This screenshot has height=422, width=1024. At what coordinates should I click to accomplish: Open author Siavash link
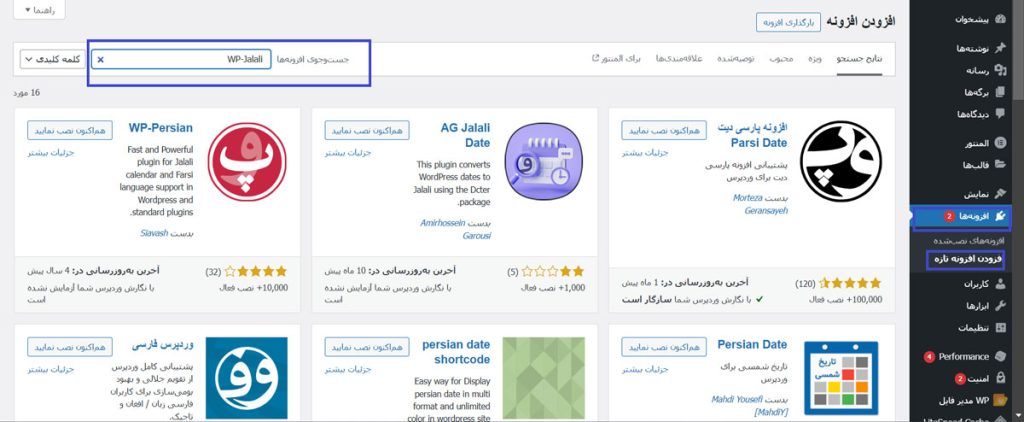coord(154,233)
